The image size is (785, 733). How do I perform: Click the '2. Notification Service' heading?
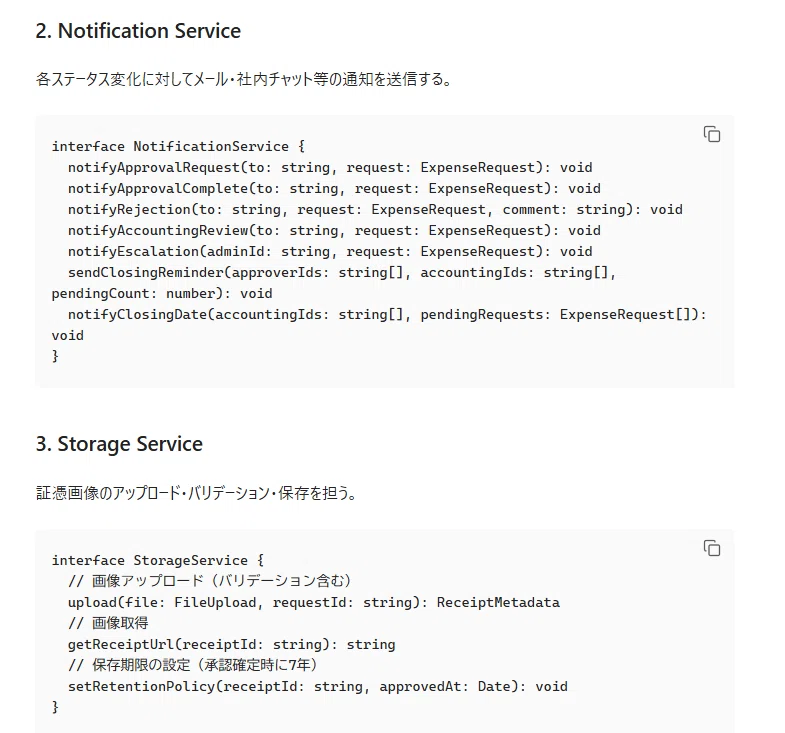pyautogui.click(x=138, y=31)
